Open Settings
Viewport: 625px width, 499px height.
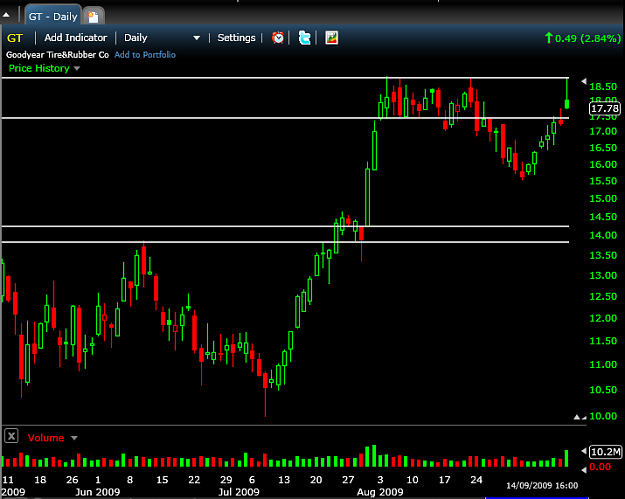[x=236, y=38]
